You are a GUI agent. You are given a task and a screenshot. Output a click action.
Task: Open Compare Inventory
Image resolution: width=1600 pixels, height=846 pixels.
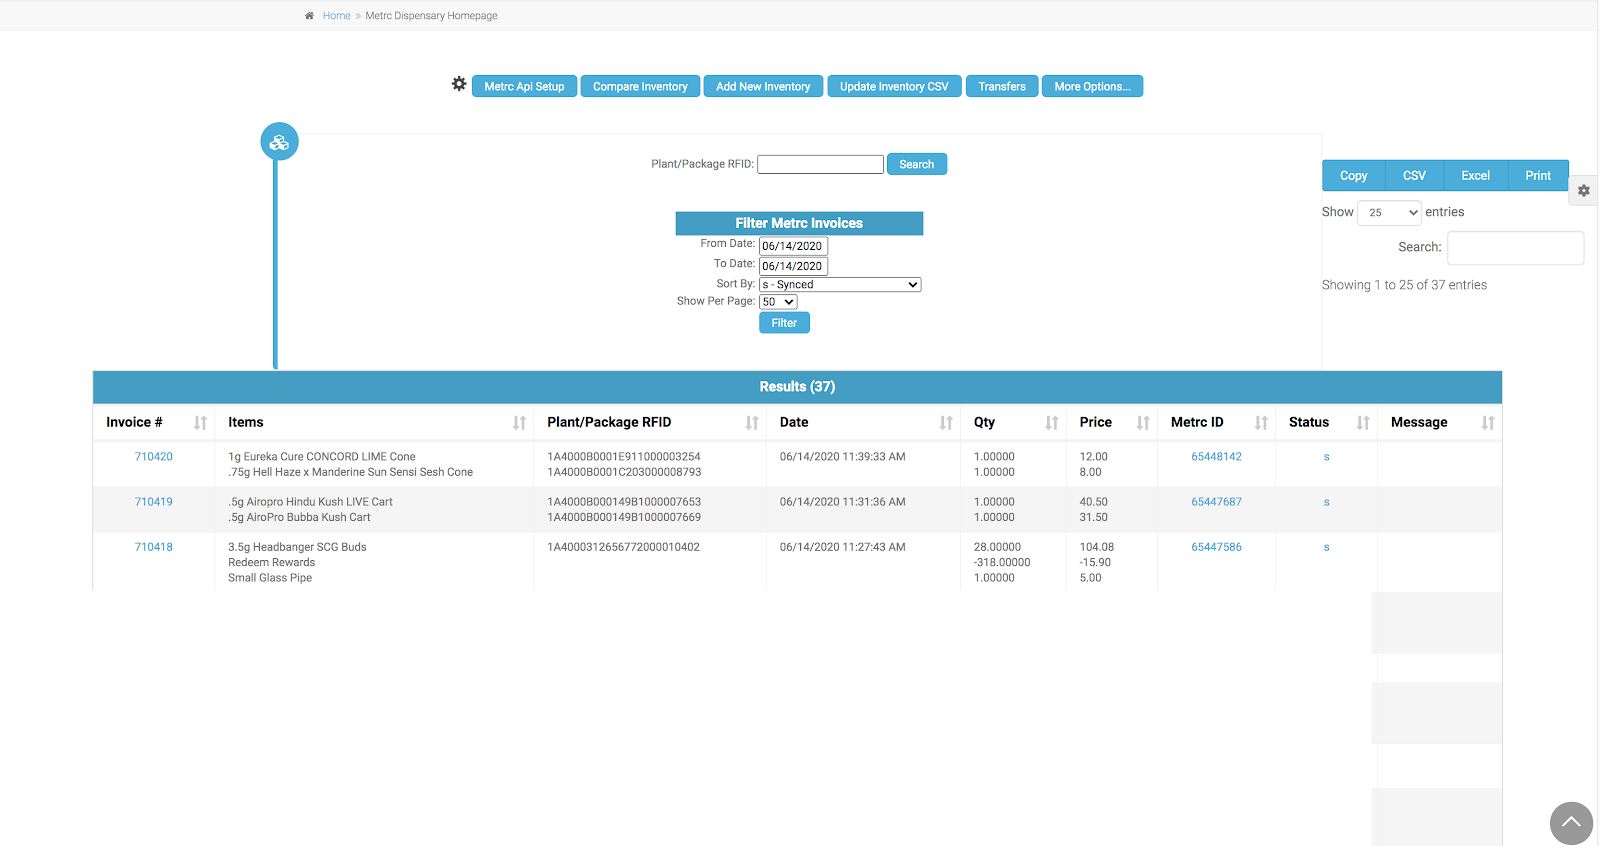point(640,87)
